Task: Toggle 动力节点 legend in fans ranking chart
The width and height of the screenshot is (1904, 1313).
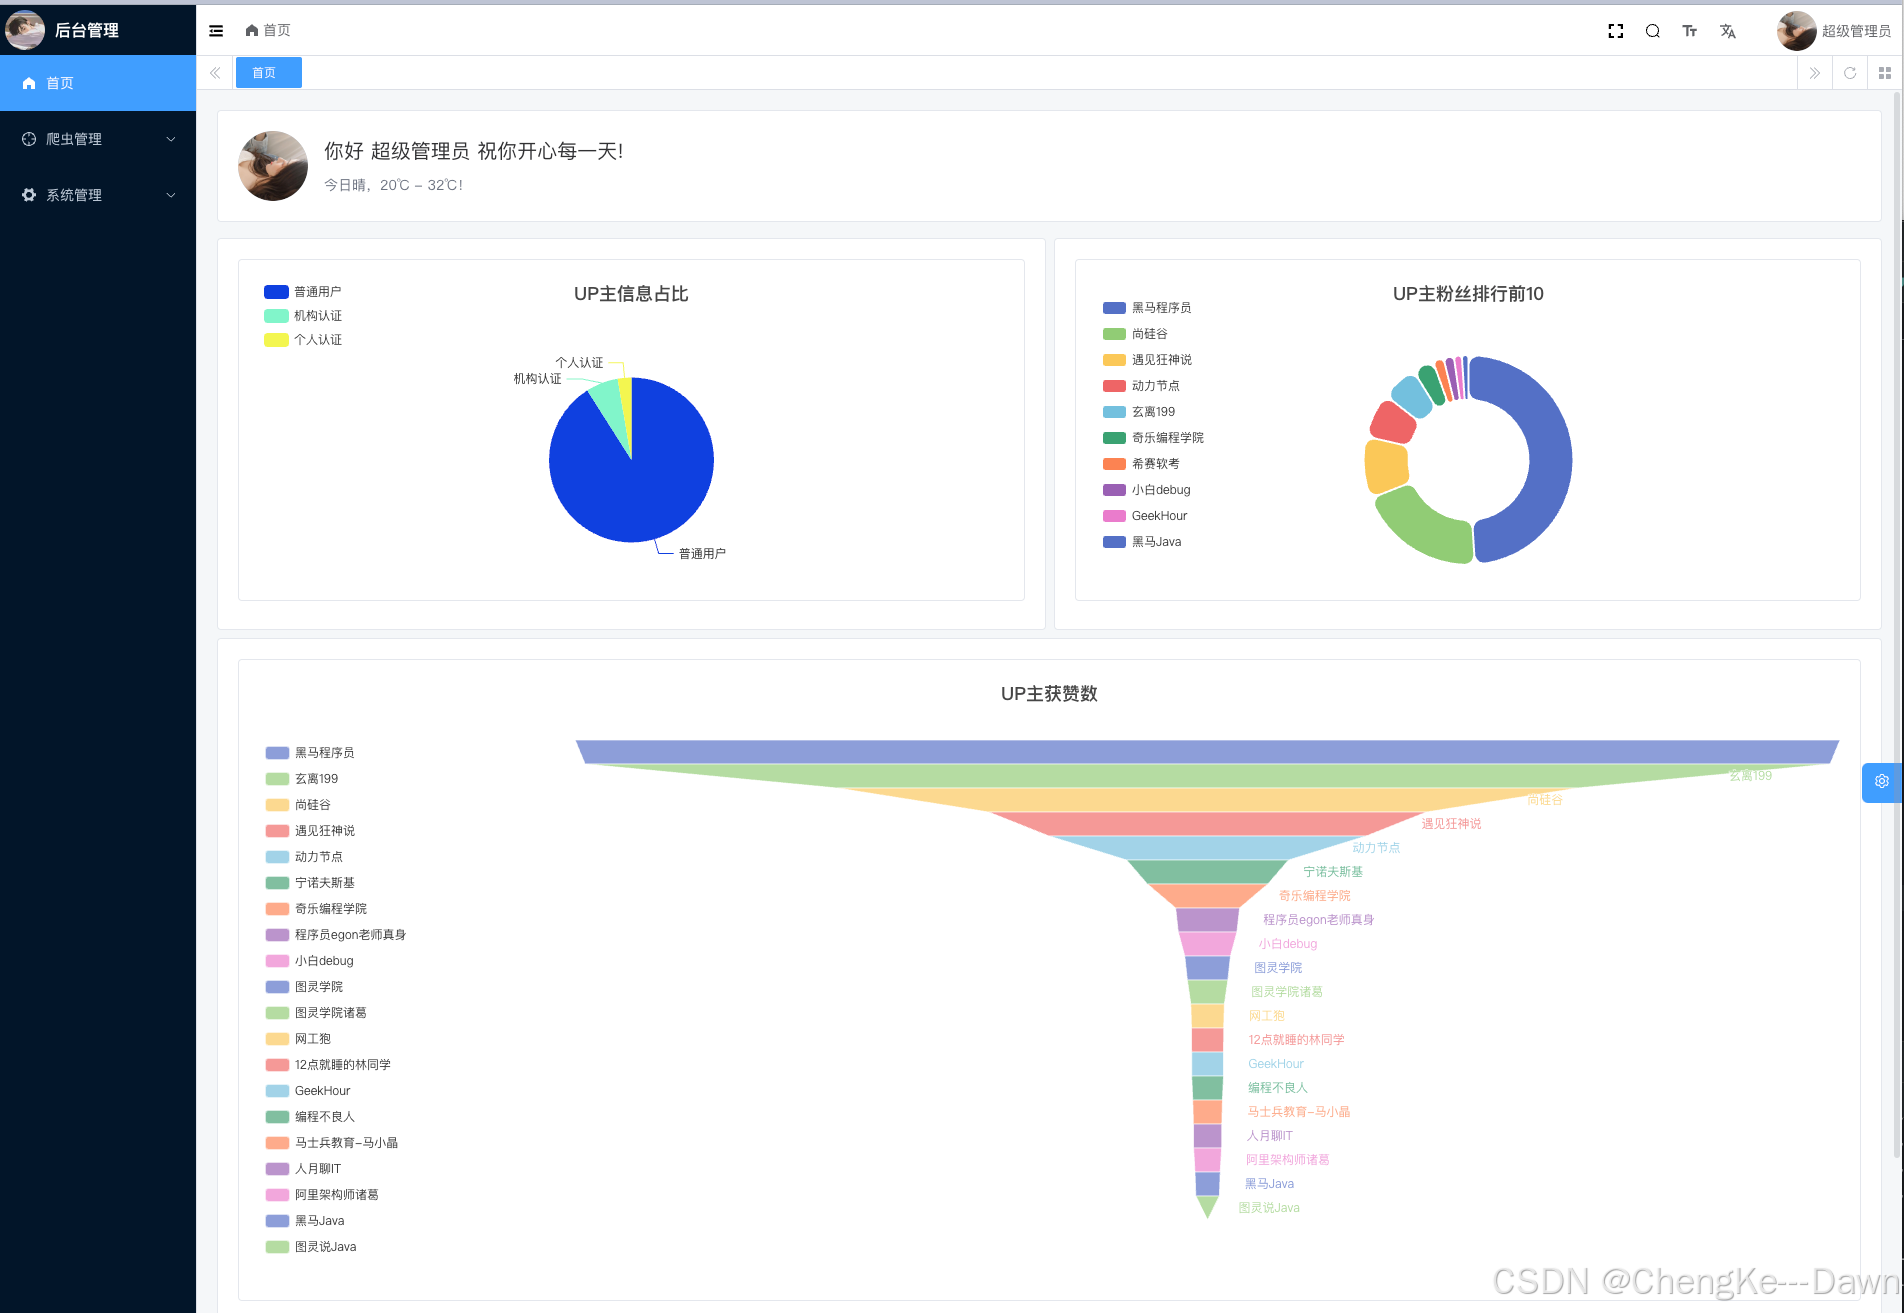Action: 1141,386
